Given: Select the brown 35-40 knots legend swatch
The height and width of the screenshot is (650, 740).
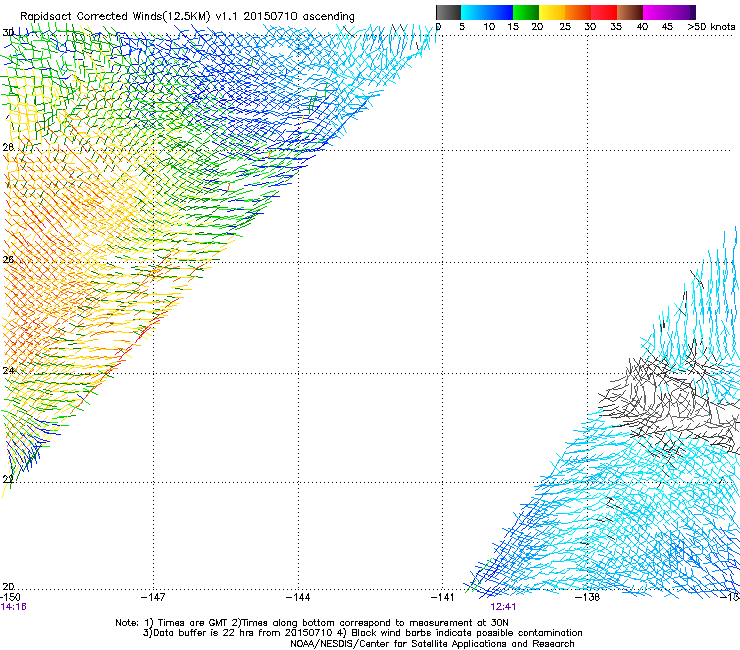Looking at the screenshot, I should click(630, 12).
